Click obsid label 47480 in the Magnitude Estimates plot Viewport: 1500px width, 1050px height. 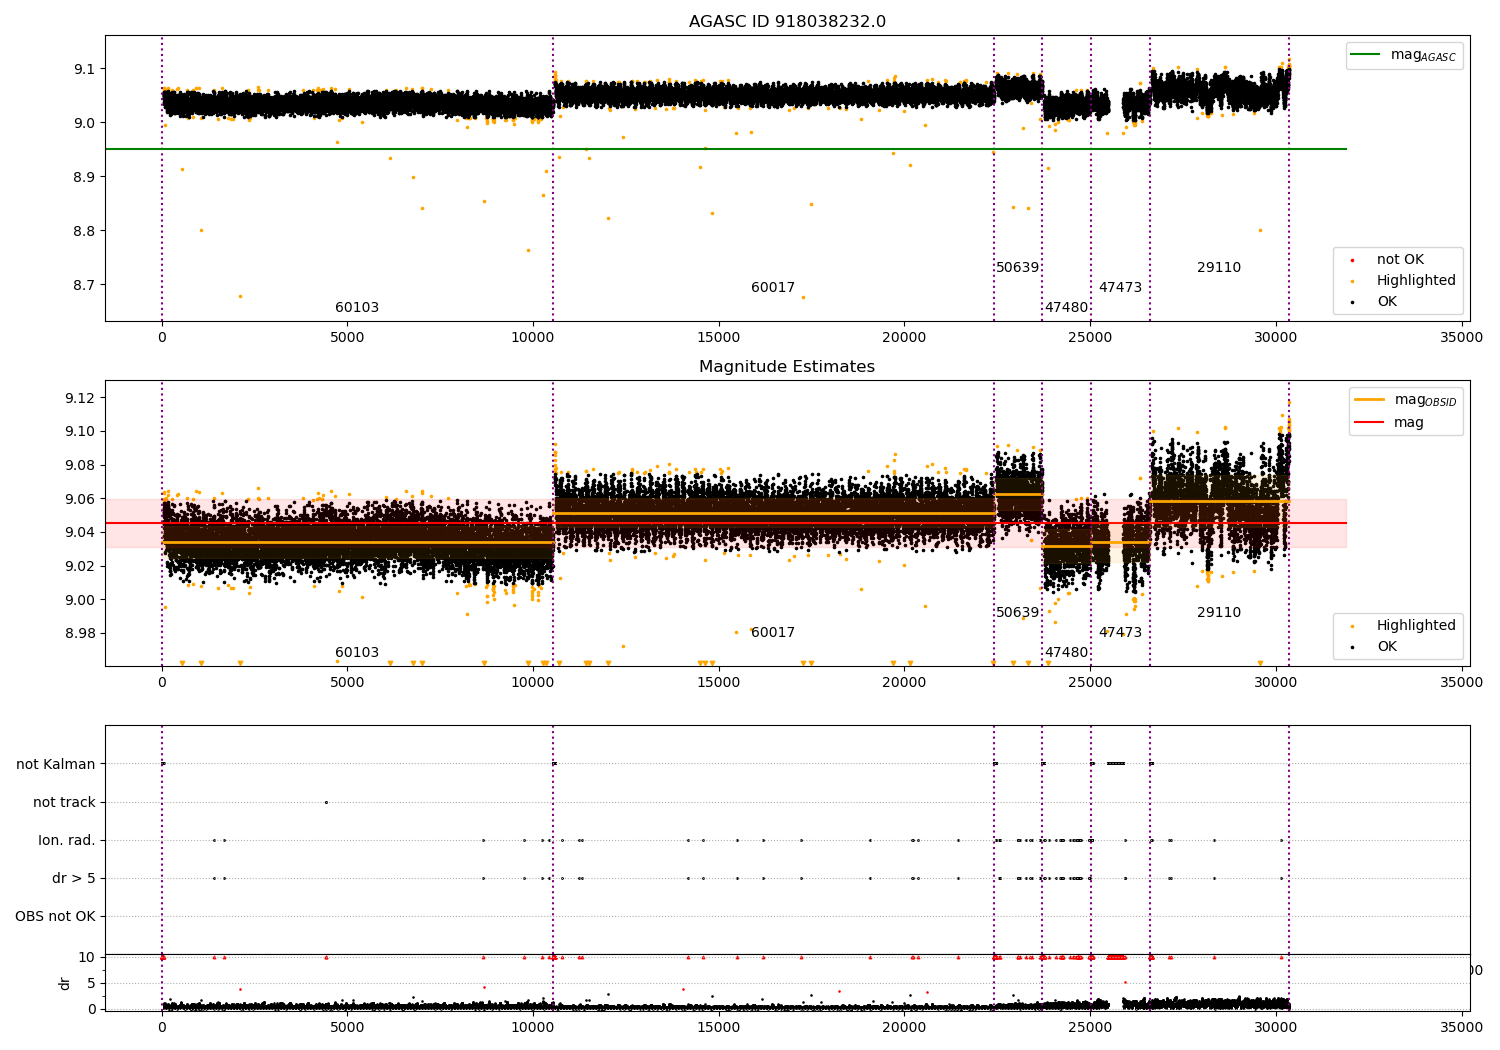point(1066,653)
